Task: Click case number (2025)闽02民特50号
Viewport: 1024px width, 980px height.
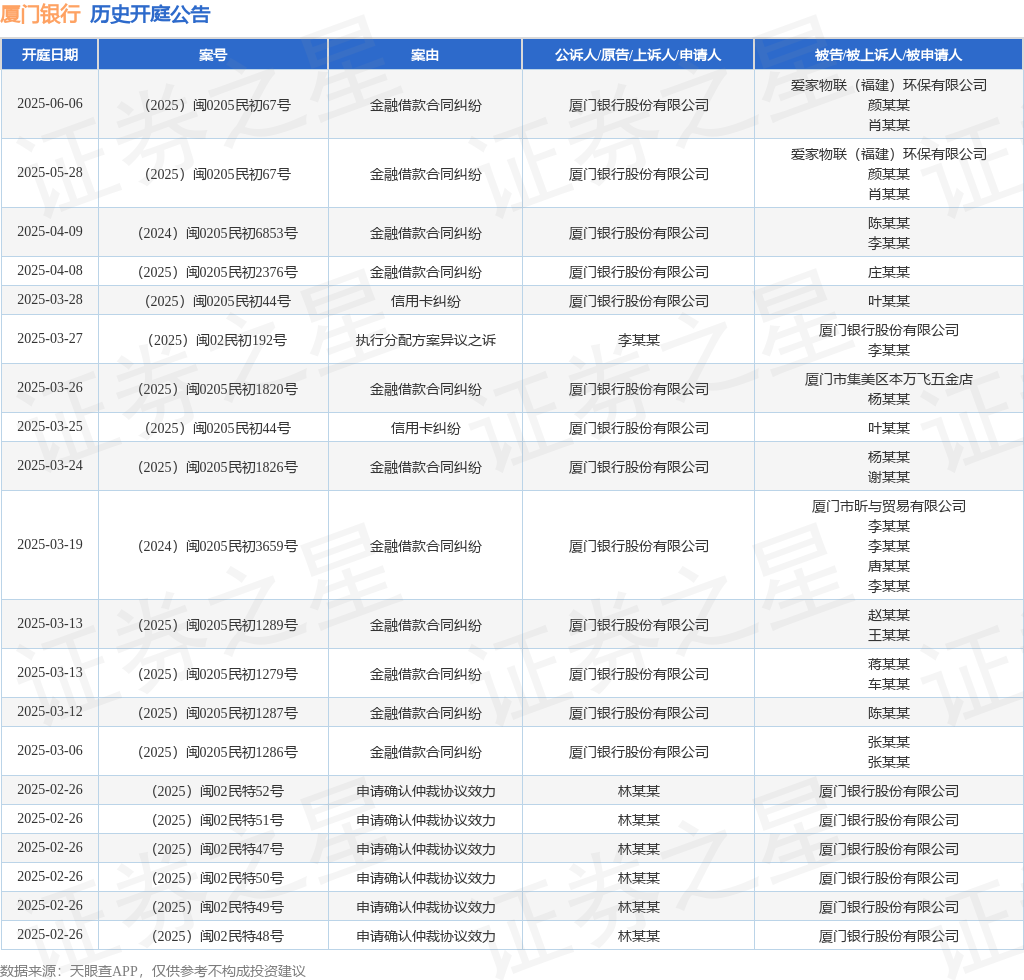Action: pos(217,878)
